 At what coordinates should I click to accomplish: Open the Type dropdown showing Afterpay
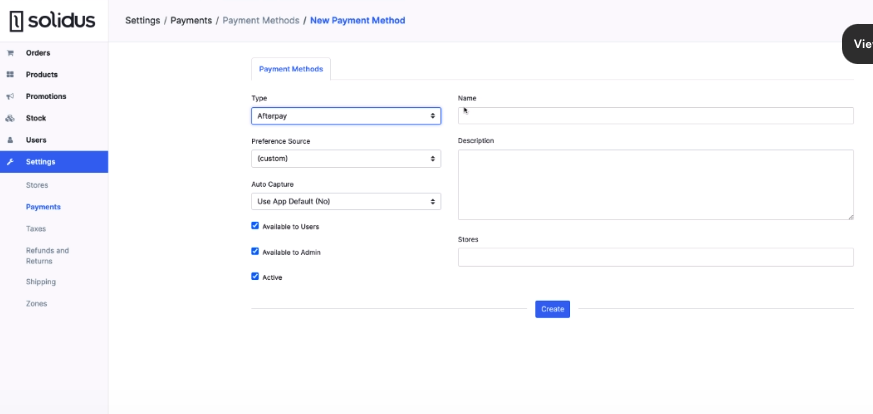345,116
